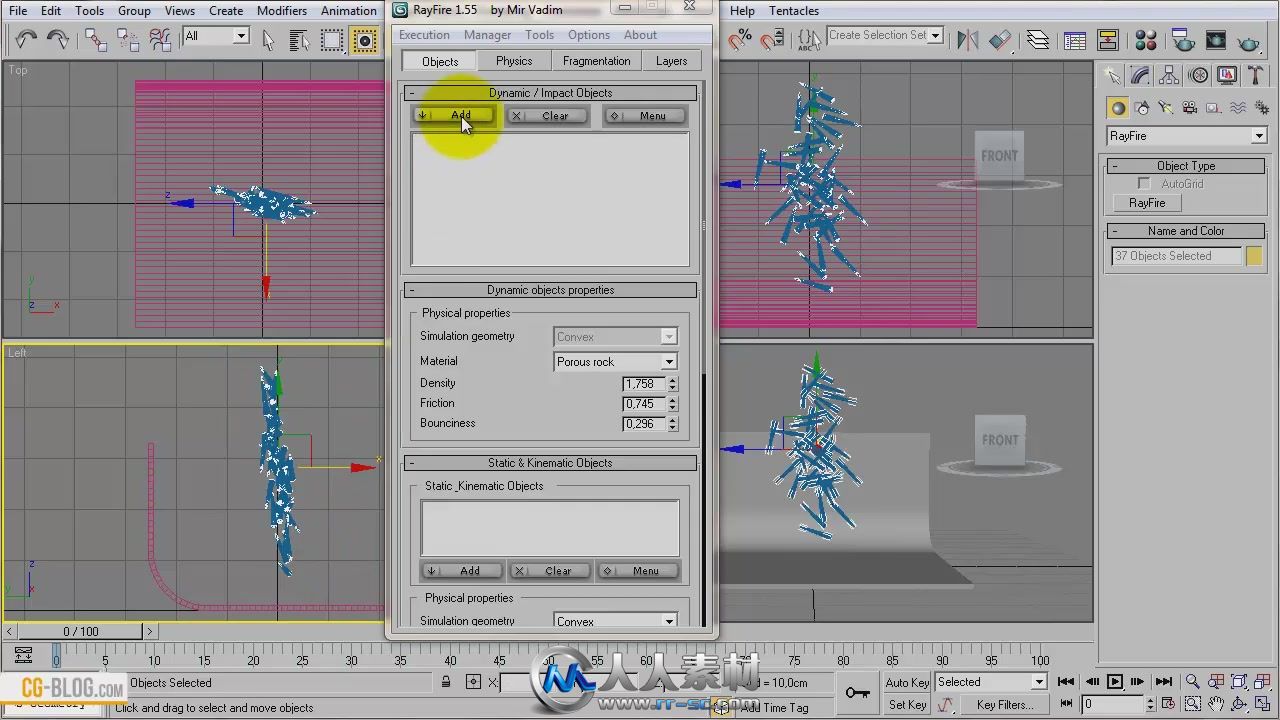Click the Undo arrow icon
Screen dimensions: 1280x720
click(26, 39)
